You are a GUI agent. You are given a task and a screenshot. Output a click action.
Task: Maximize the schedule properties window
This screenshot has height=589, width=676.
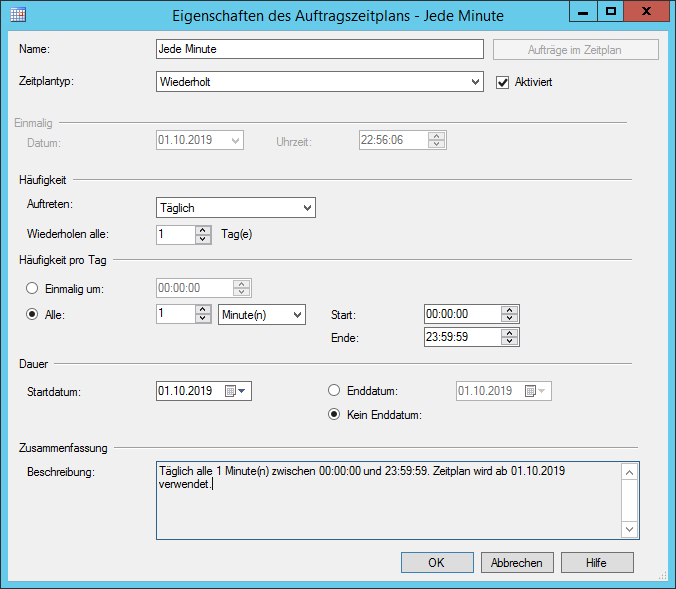pyautogui.click(x=610, y=11)
